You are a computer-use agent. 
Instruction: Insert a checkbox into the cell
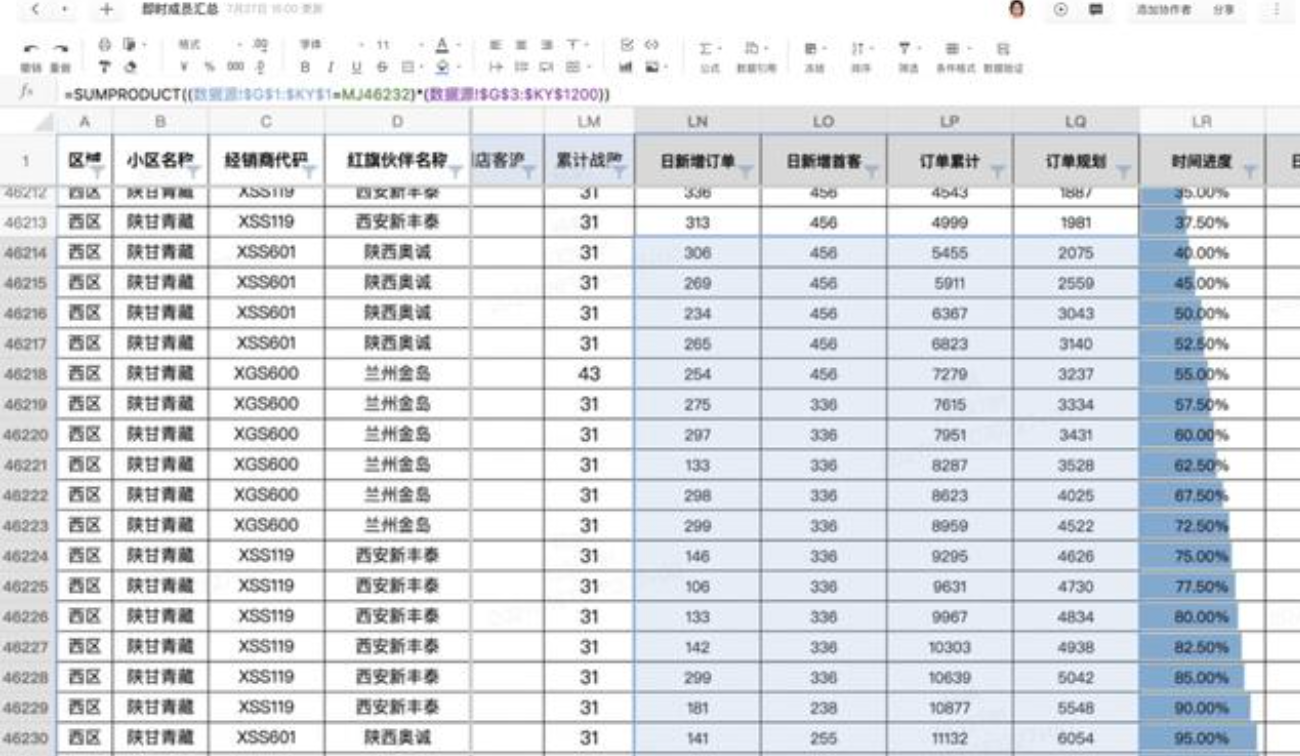tap(627, 46)
